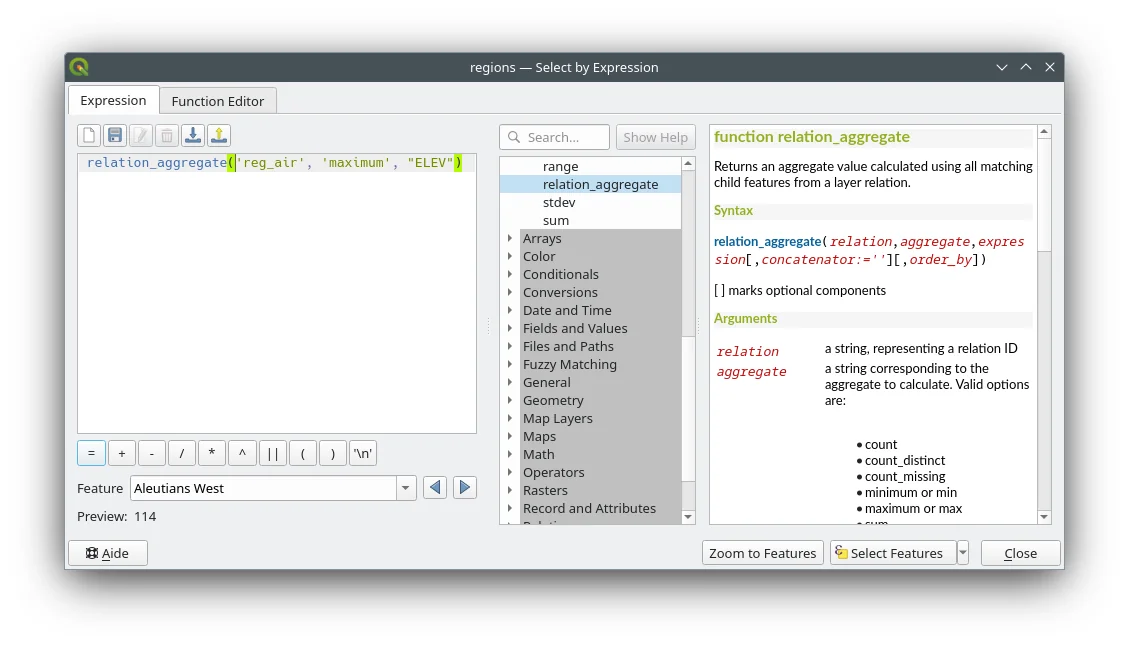Click the export user expressions icon
The image size is (1129, 646).
pyautogui.click(x=219, y=136)
